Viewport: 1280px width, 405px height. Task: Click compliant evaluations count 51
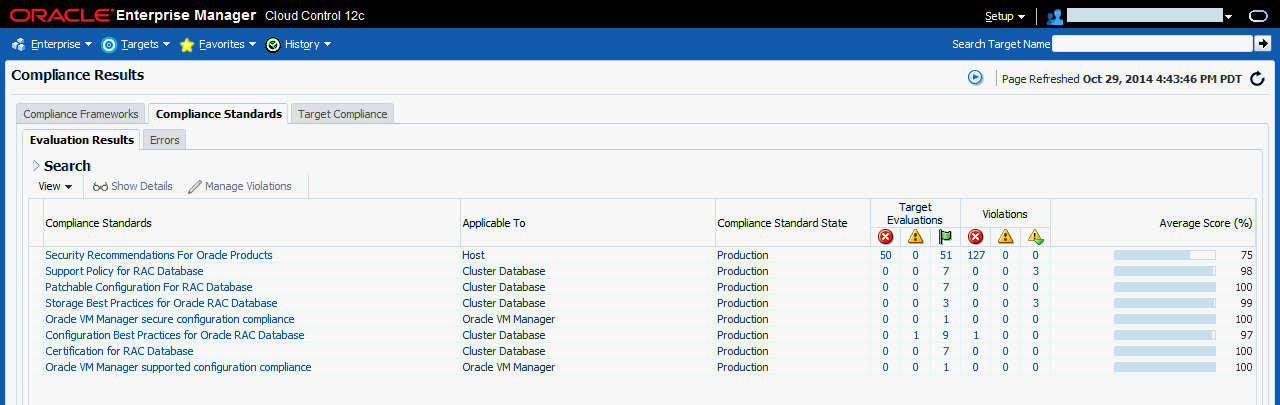(x=945, y=255)
